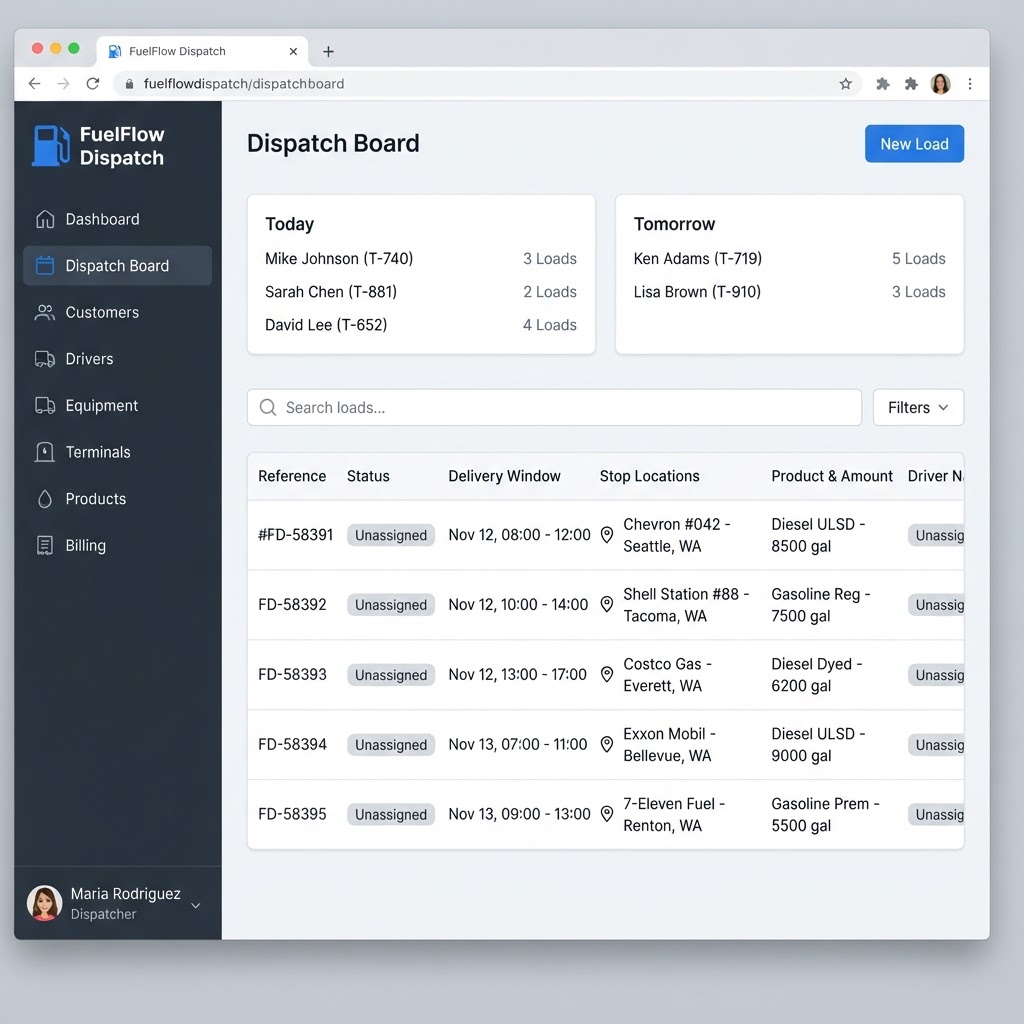Reload the page
Image resolution: width=1024 pixels, height=1024 pixels.
(93, 84)
